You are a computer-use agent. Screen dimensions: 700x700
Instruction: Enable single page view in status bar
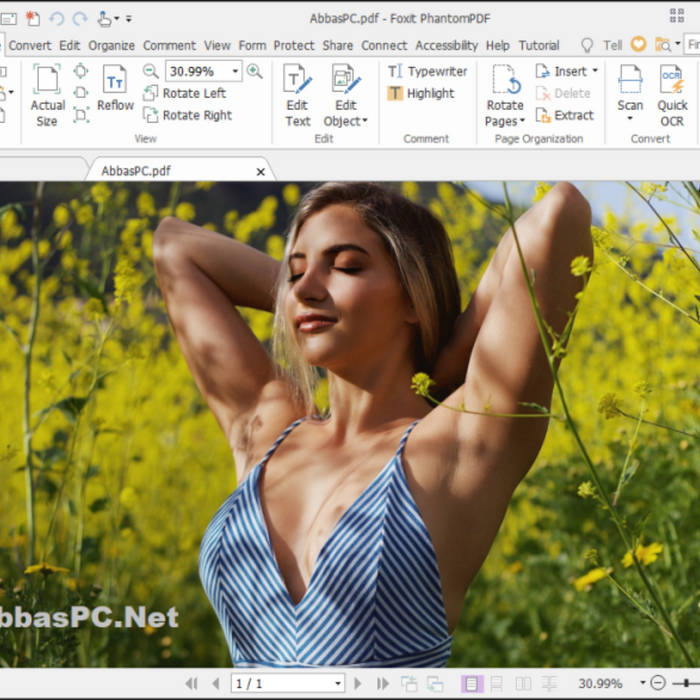470,684
